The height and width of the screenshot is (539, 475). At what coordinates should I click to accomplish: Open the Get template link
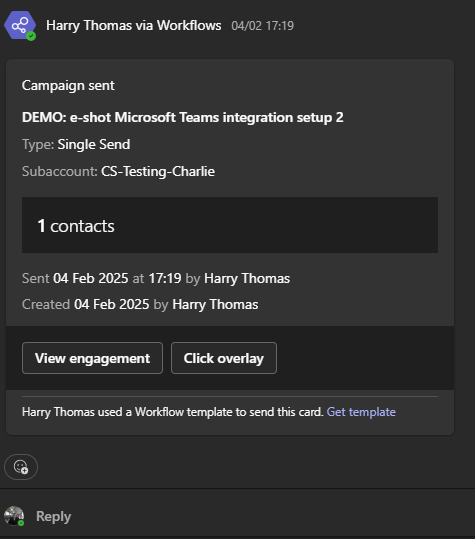coord(361,412)
